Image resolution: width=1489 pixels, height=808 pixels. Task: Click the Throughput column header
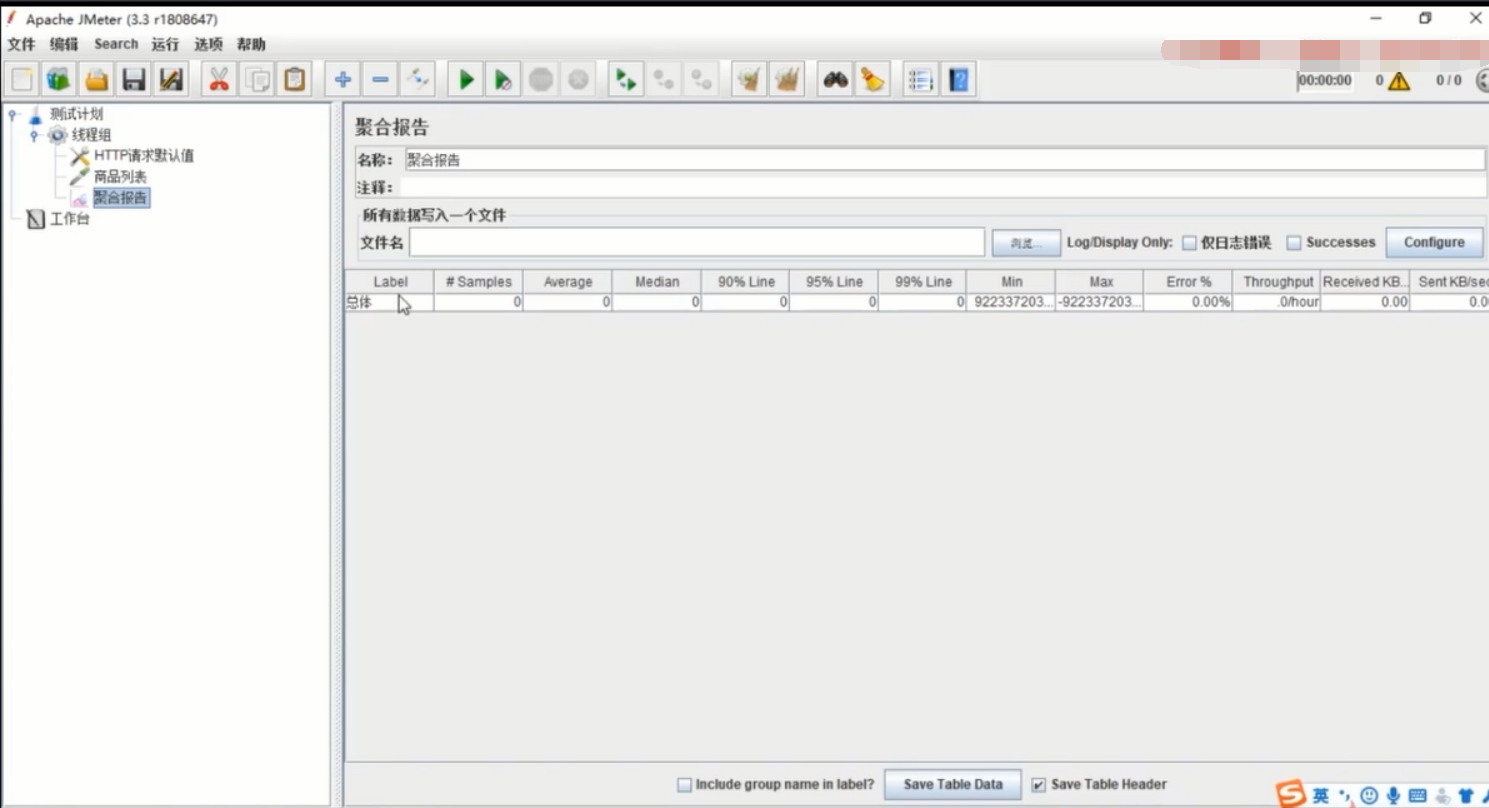pos(1277,282)
